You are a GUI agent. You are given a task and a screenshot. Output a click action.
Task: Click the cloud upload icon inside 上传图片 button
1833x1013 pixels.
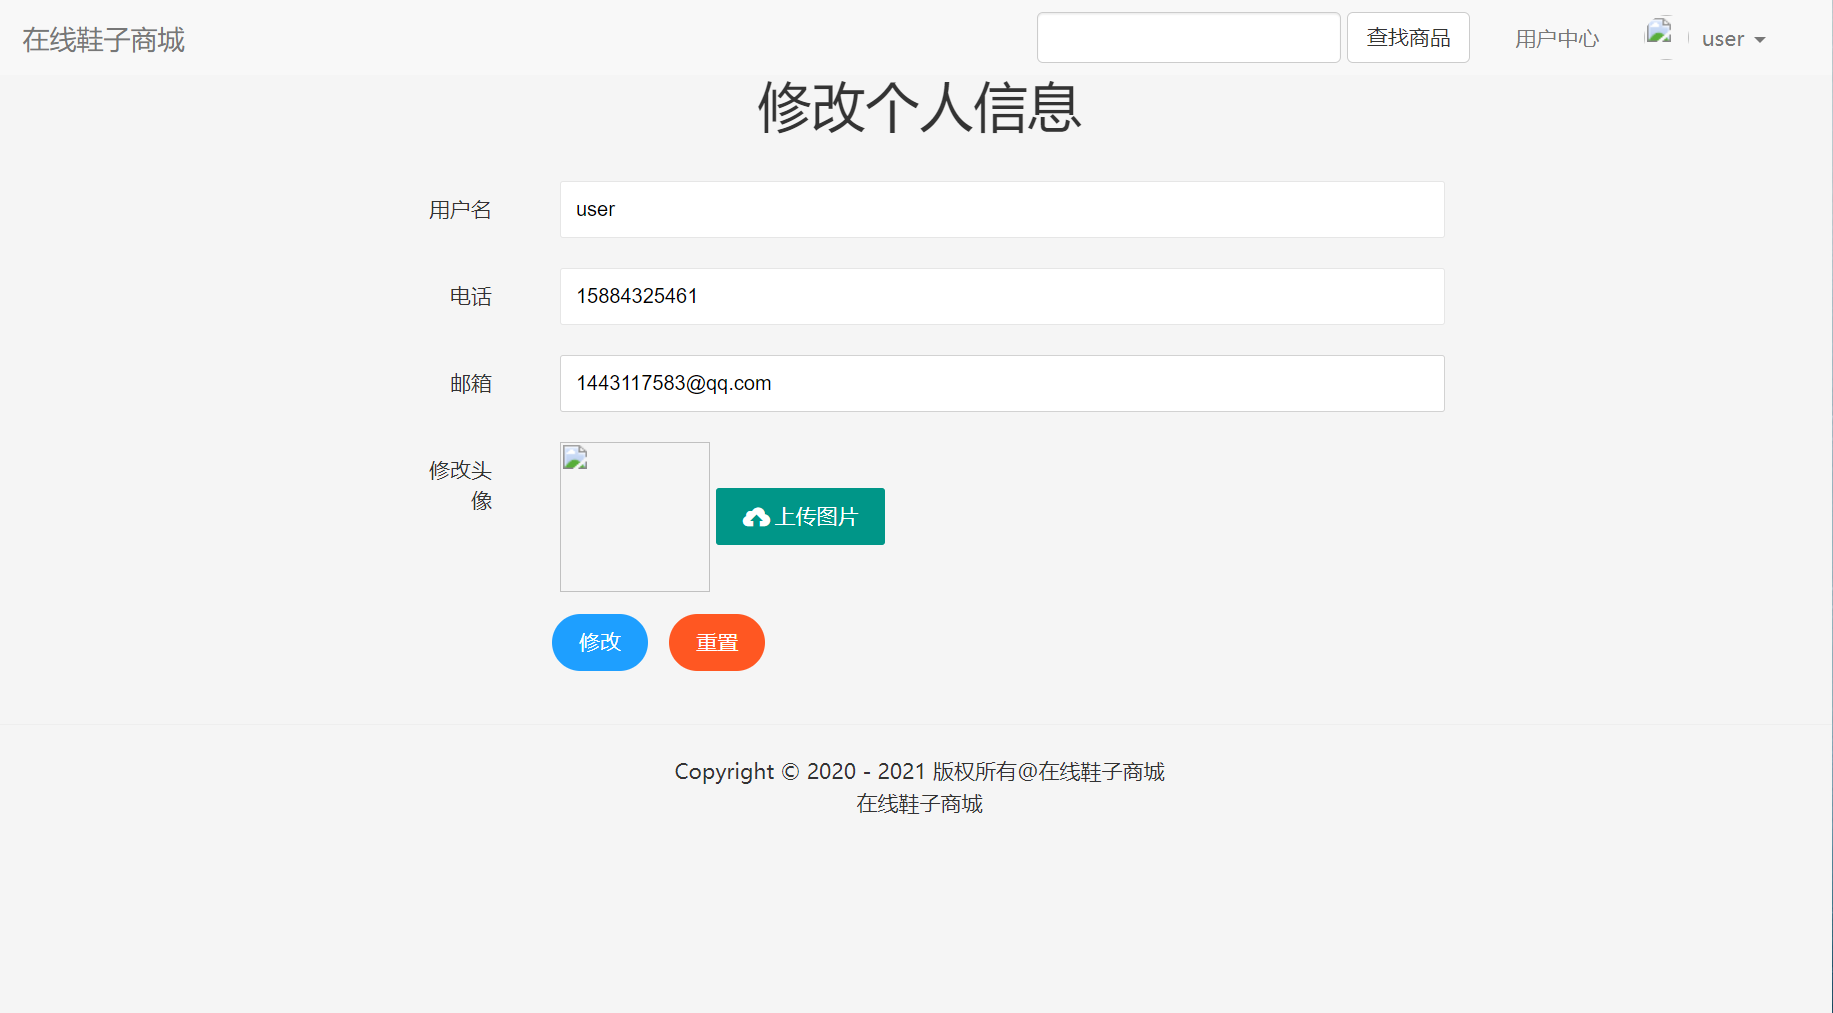coord(757,517)
